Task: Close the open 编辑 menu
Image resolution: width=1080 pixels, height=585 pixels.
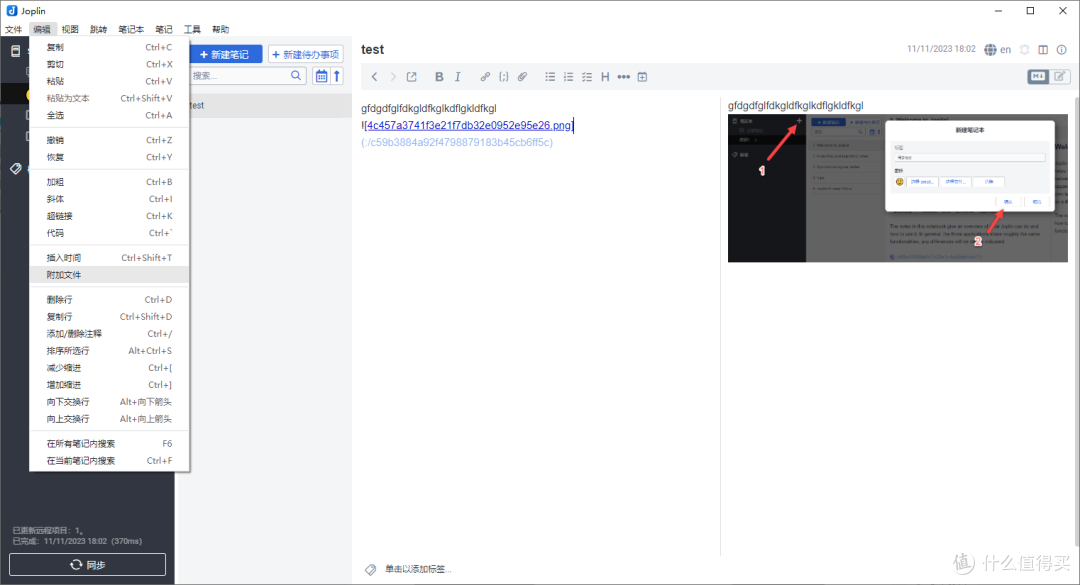Action: [42, 30]
